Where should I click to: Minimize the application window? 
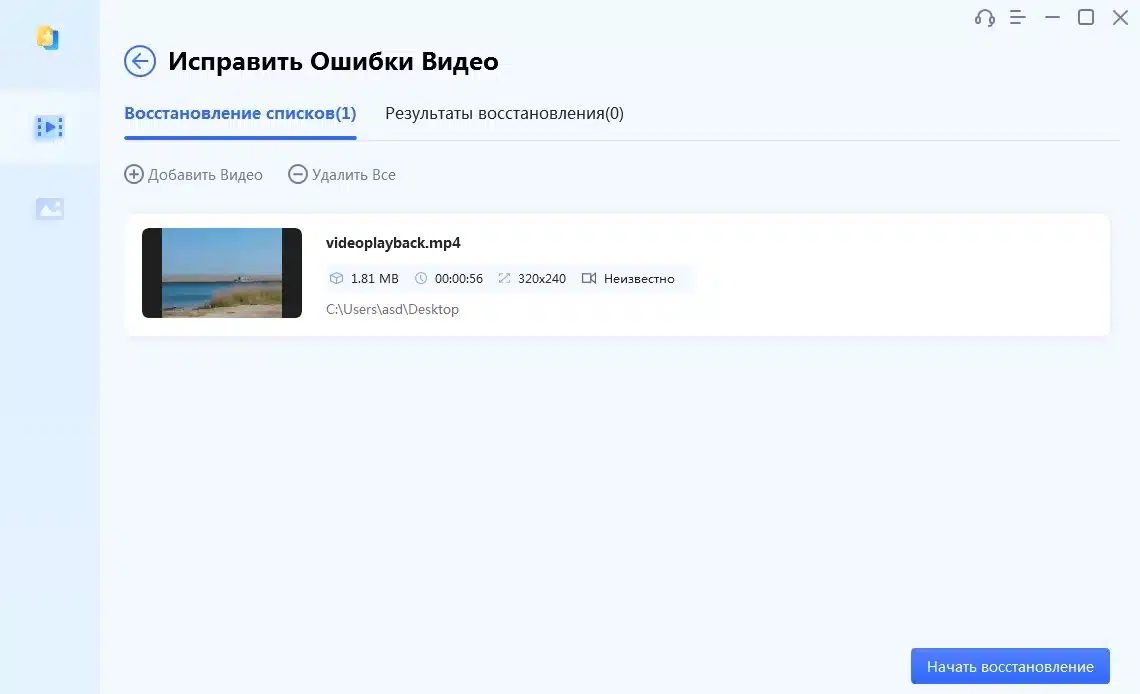point(1052,18)
